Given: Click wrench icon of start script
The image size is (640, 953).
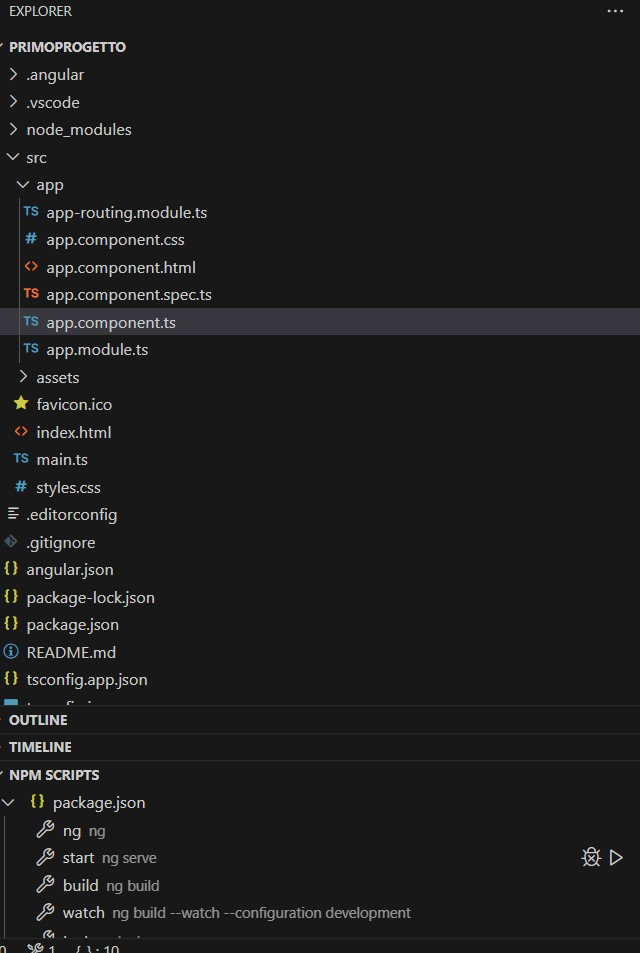Looking at the screenshot, I should click(x=45, y=857).
